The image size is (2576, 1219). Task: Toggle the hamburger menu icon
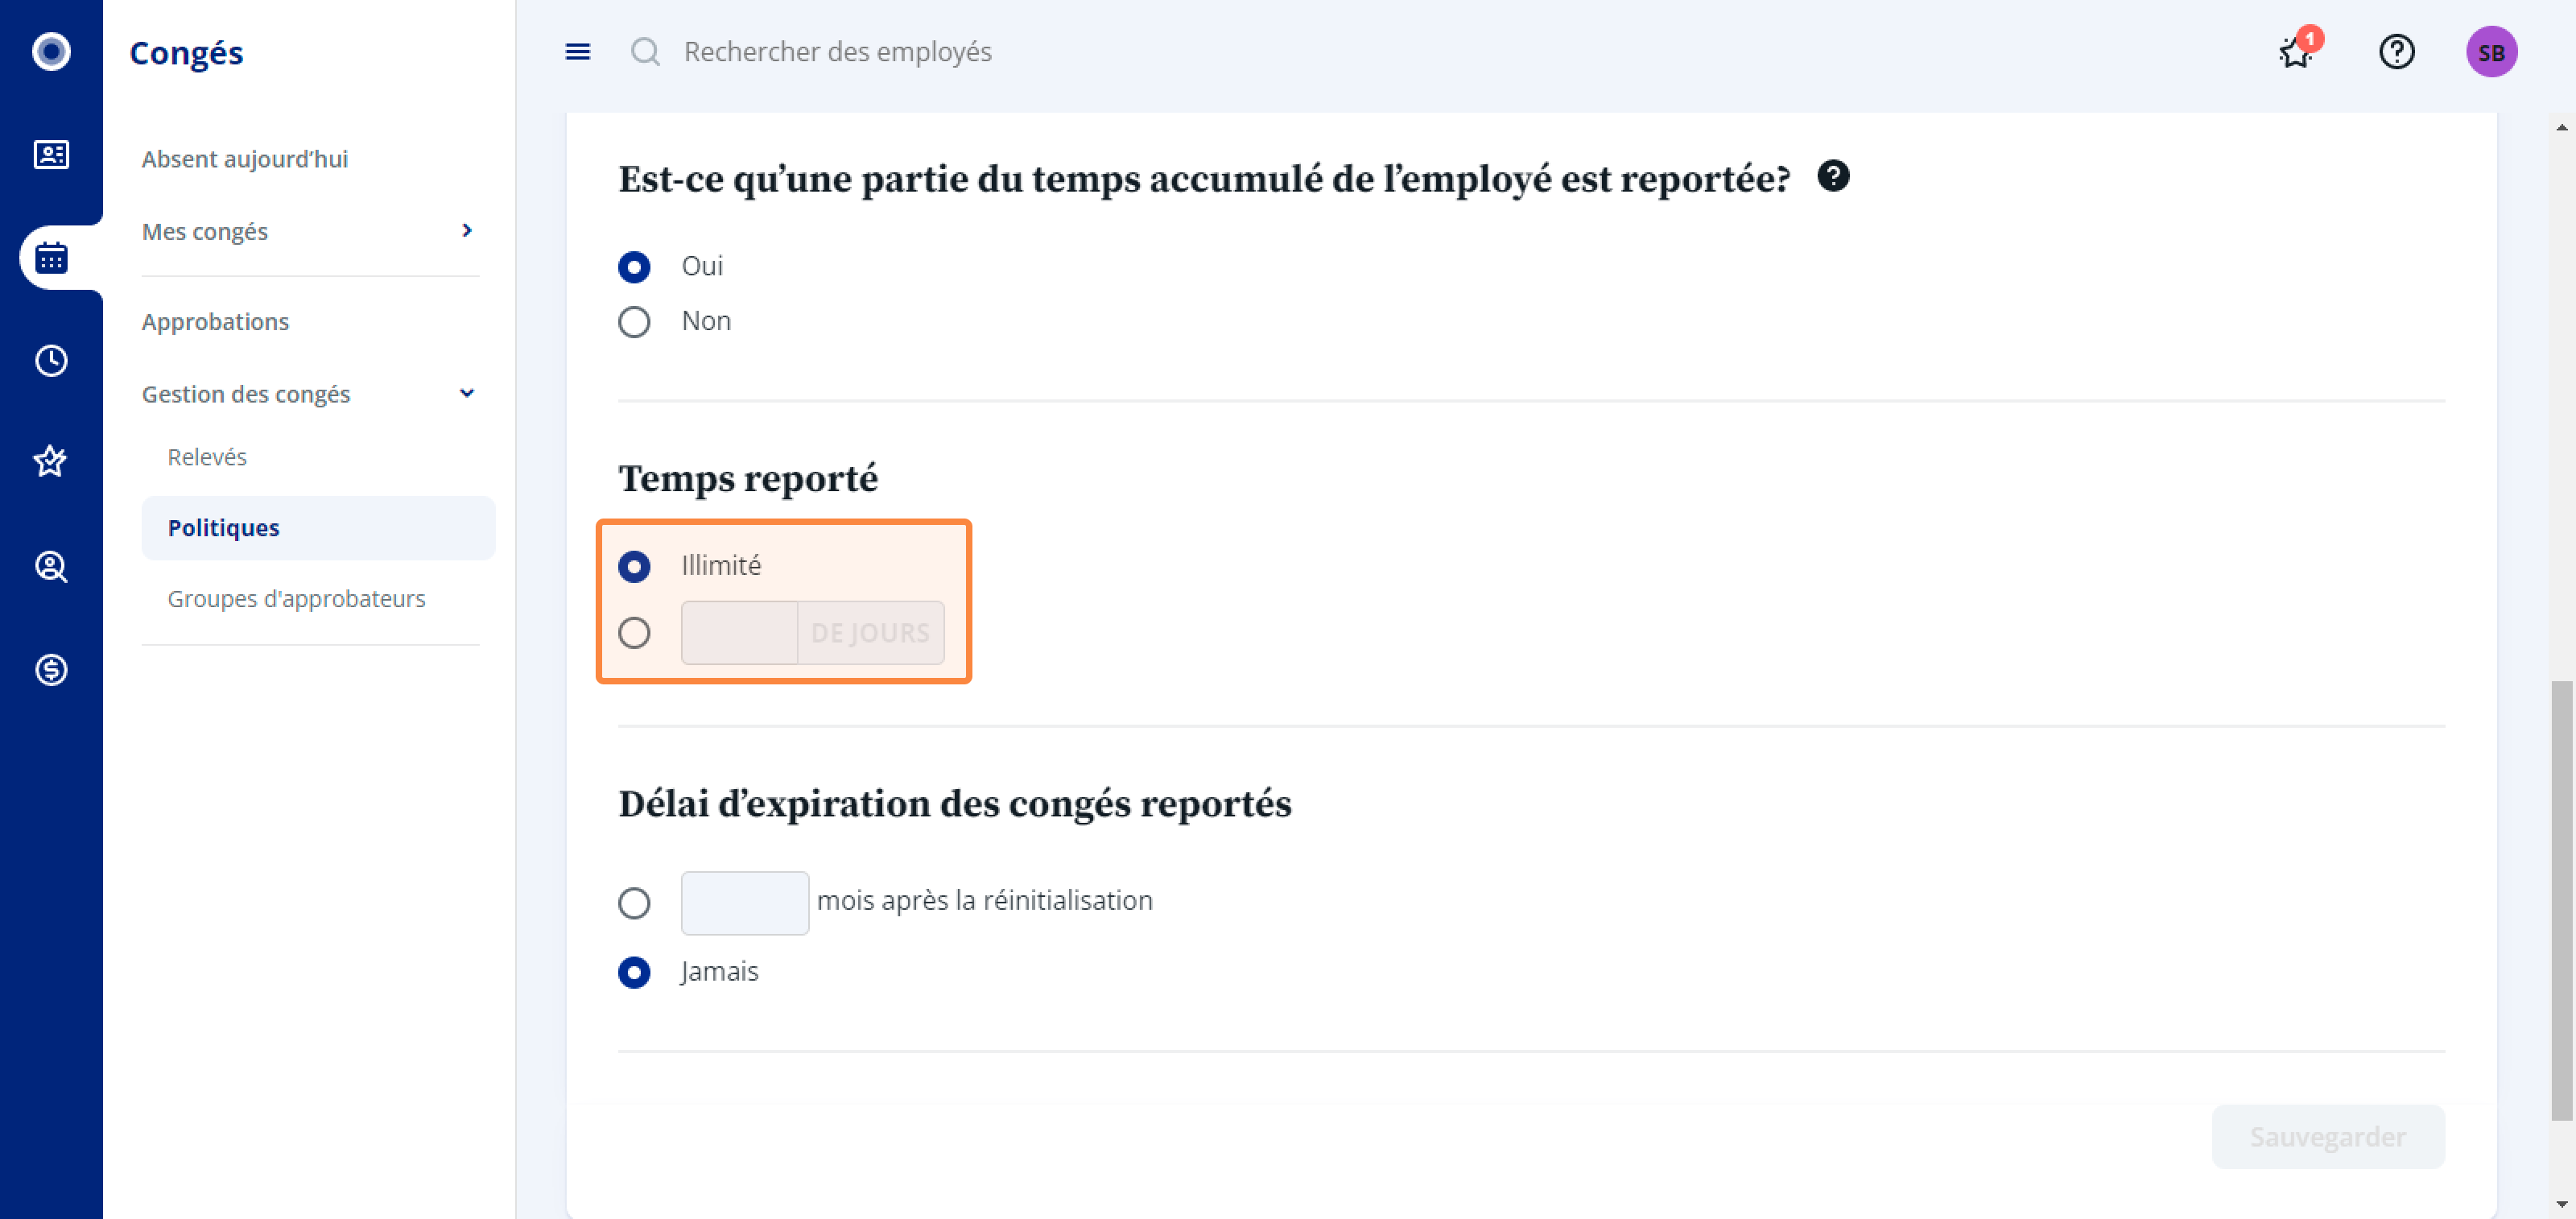click(x=578, y=51)
